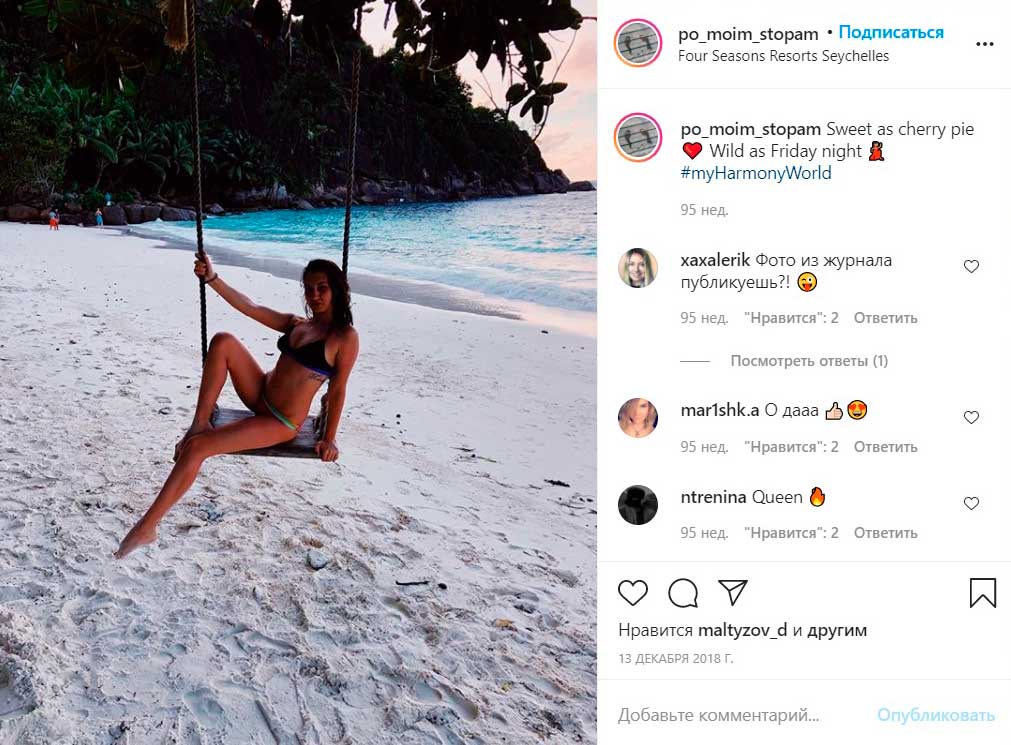The height and width of the screenshot is (745, 1011).
Task: Open Four Seasons Resorts Seychelles location
Action: coord(783,56)
